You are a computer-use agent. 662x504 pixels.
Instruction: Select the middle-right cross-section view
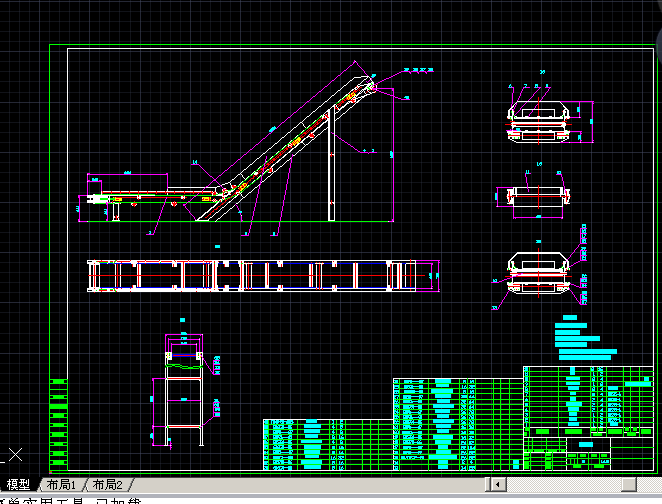pos(534,197)
